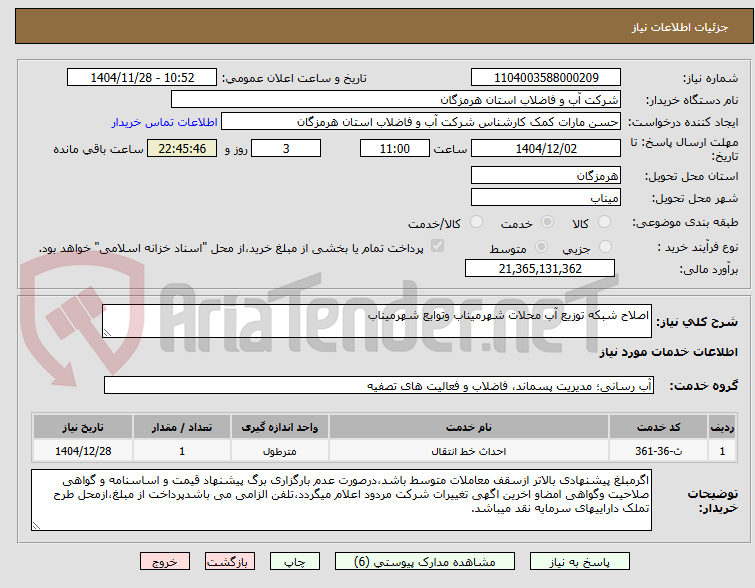This screenshot has height=588, width=755.
Task: Click the تعداد / مقدار column header
Action: pos(182,427)
